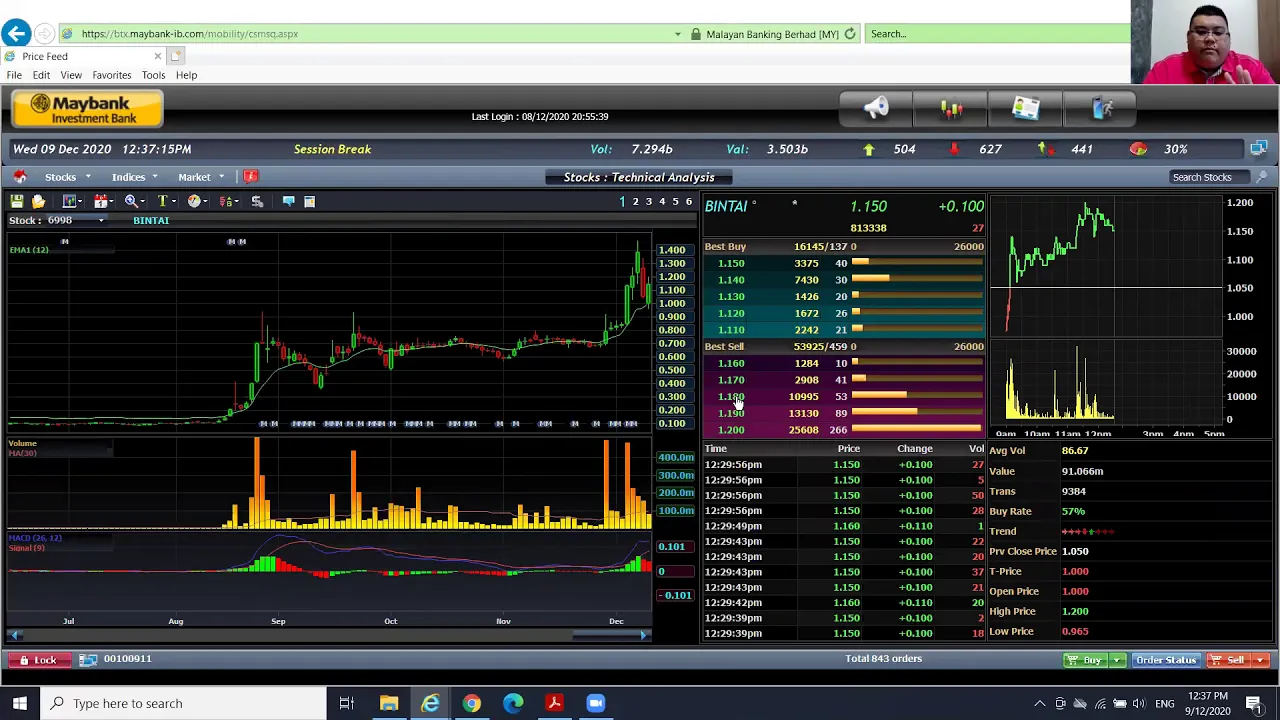Click the price scale dollar icon
1280x720 pixels.
click(x=257, y=201)
